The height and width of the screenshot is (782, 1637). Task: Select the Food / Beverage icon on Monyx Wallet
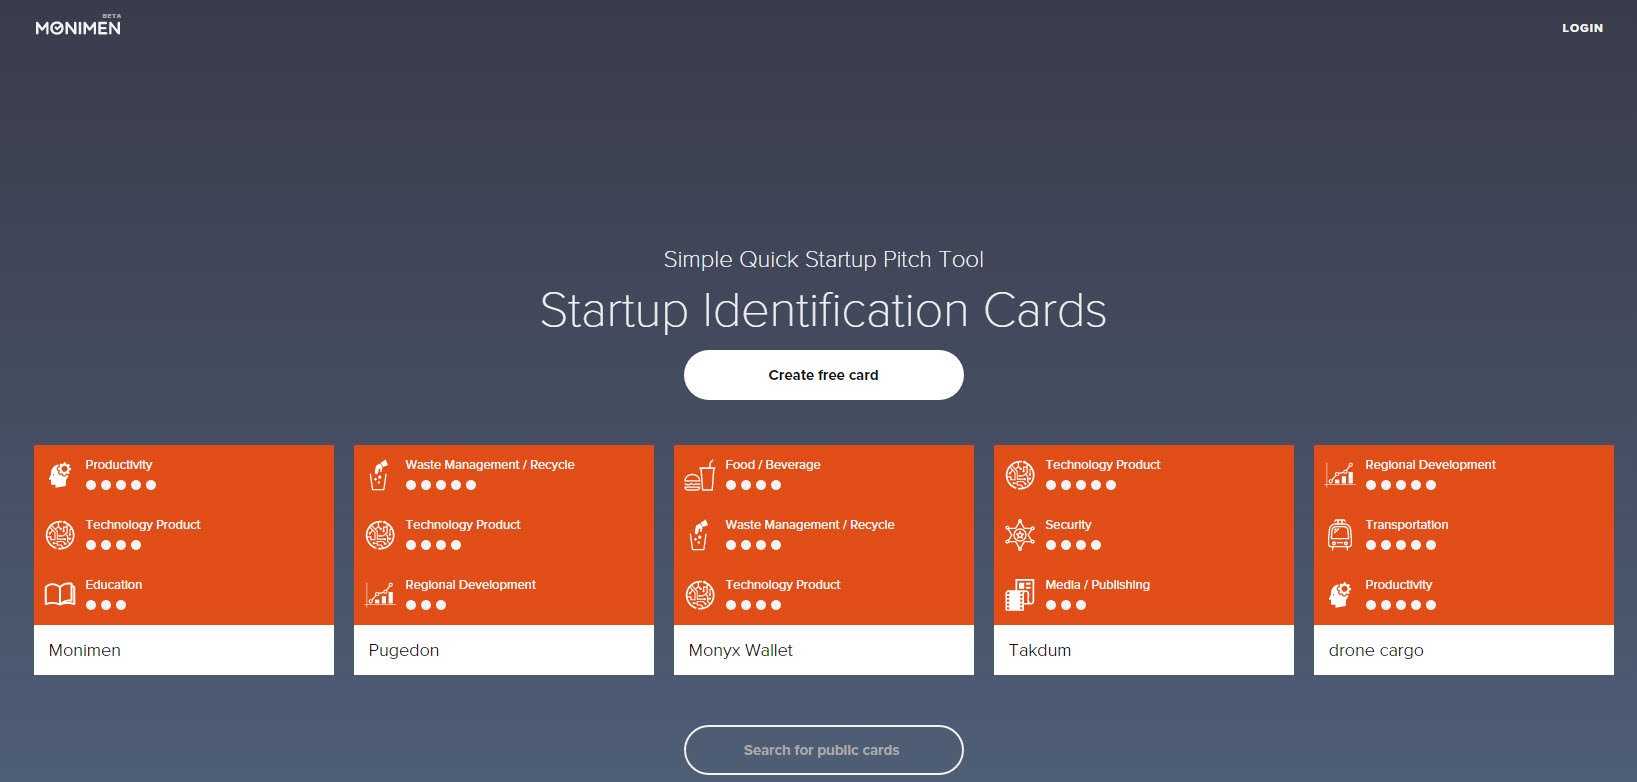click(x=699, y=475)
